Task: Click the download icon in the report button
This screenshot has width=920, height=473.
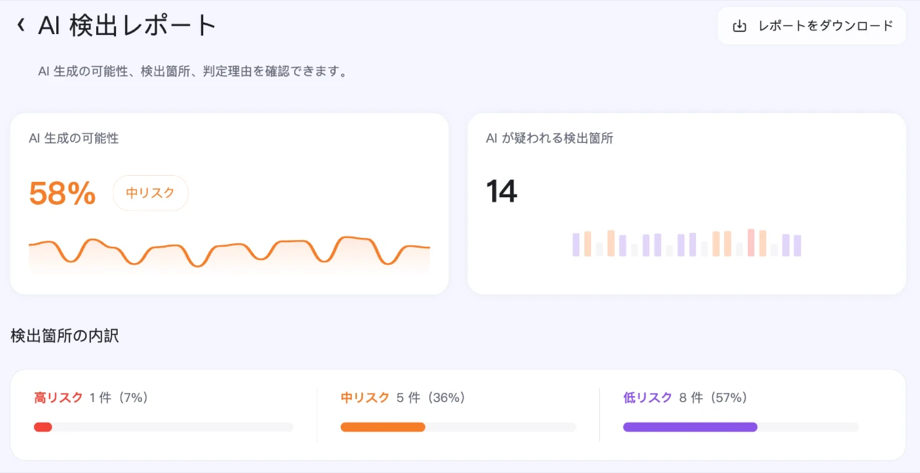Action: click(739, 26)
